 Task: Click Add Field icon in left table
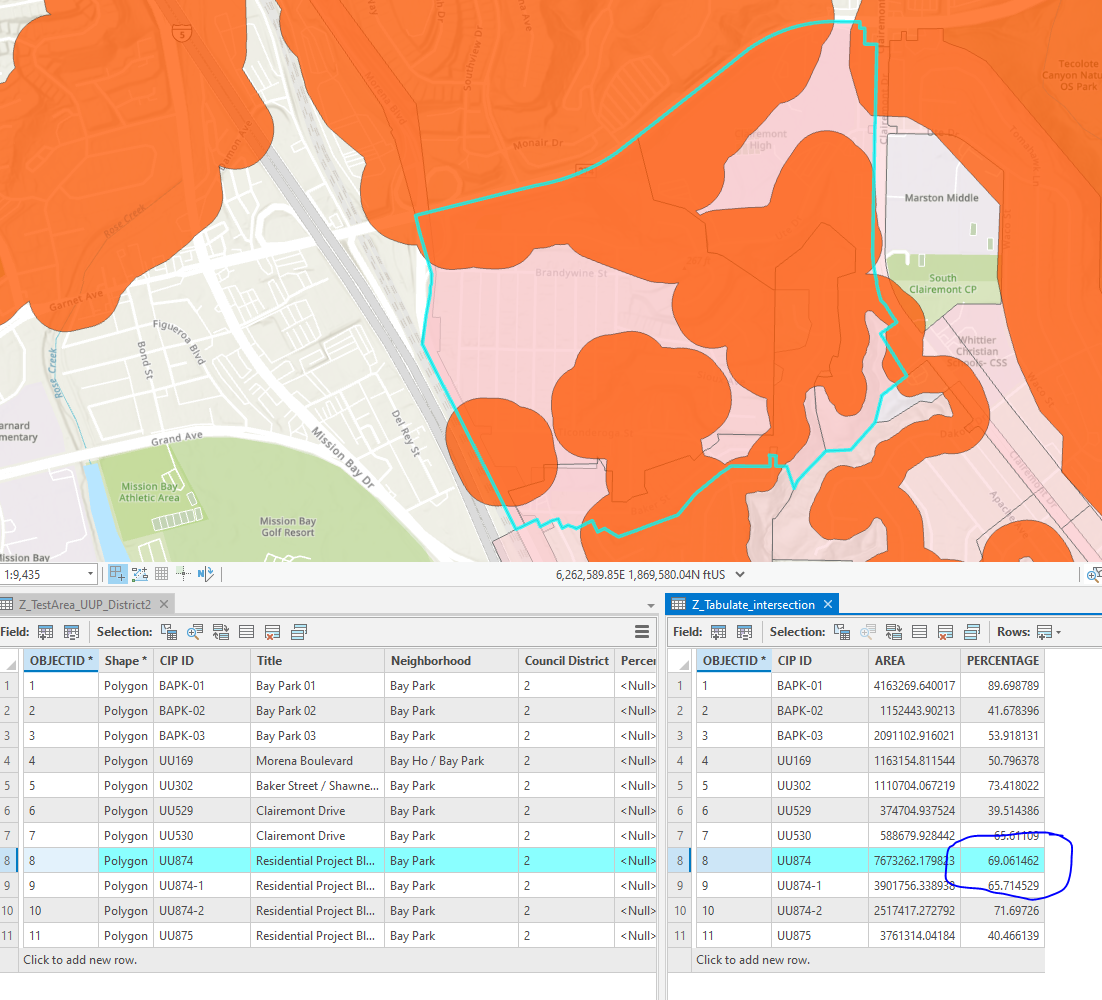tap(45, 632)
